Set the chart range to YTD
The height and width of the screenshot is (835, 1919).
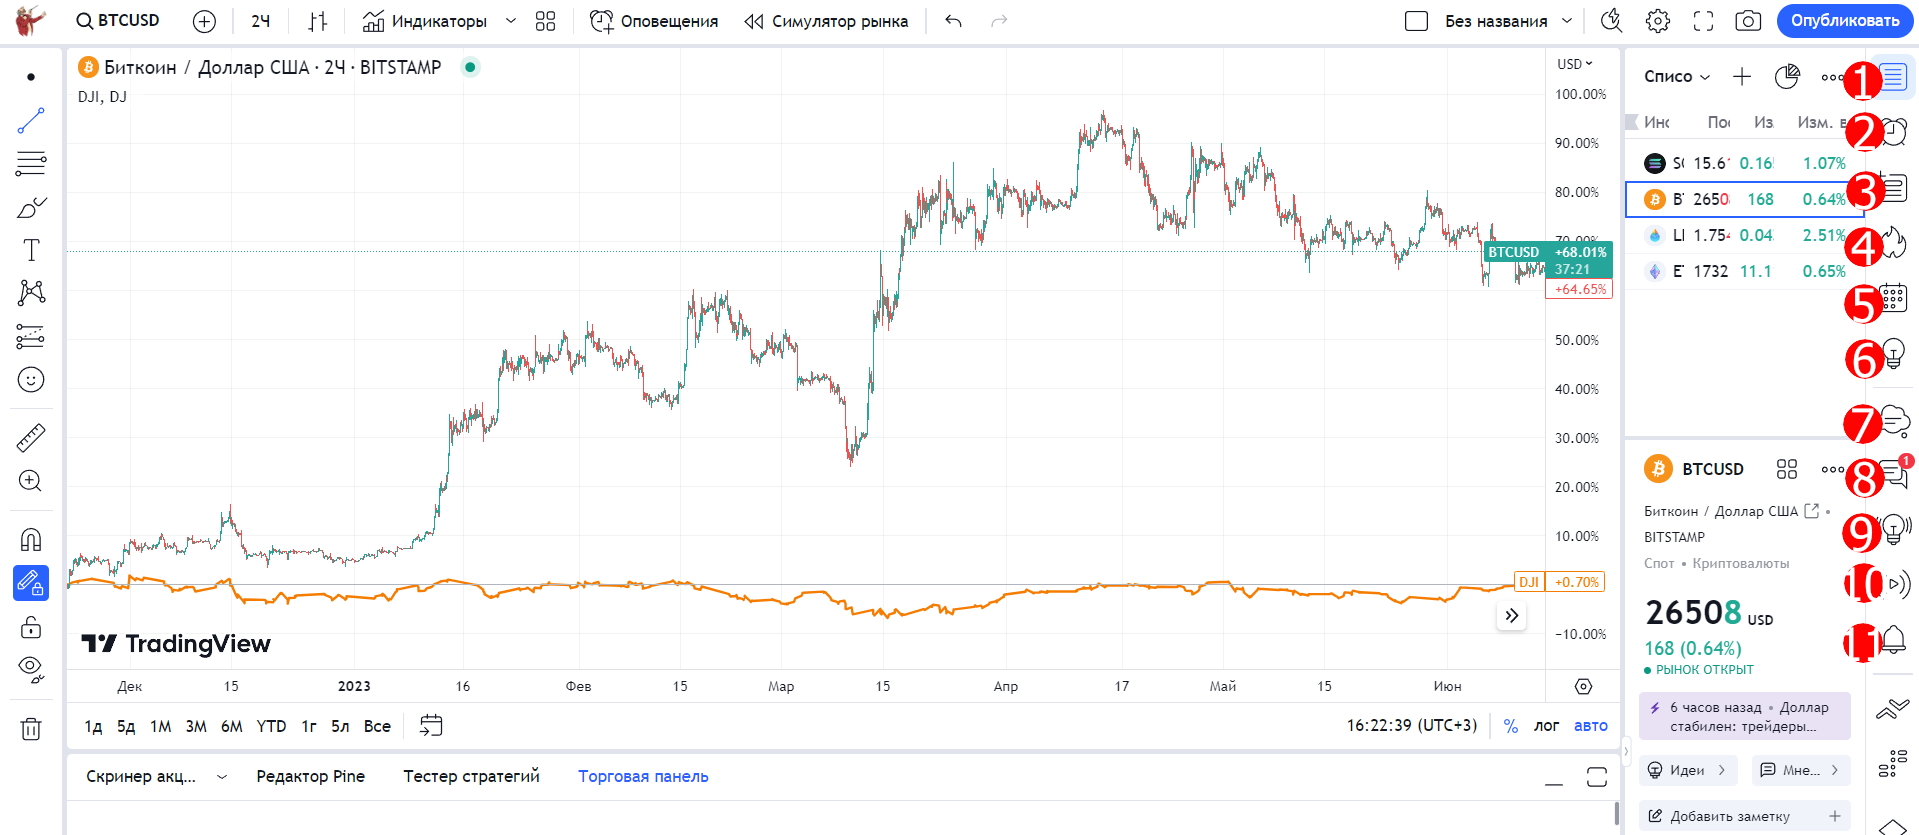tap(271, 726)
